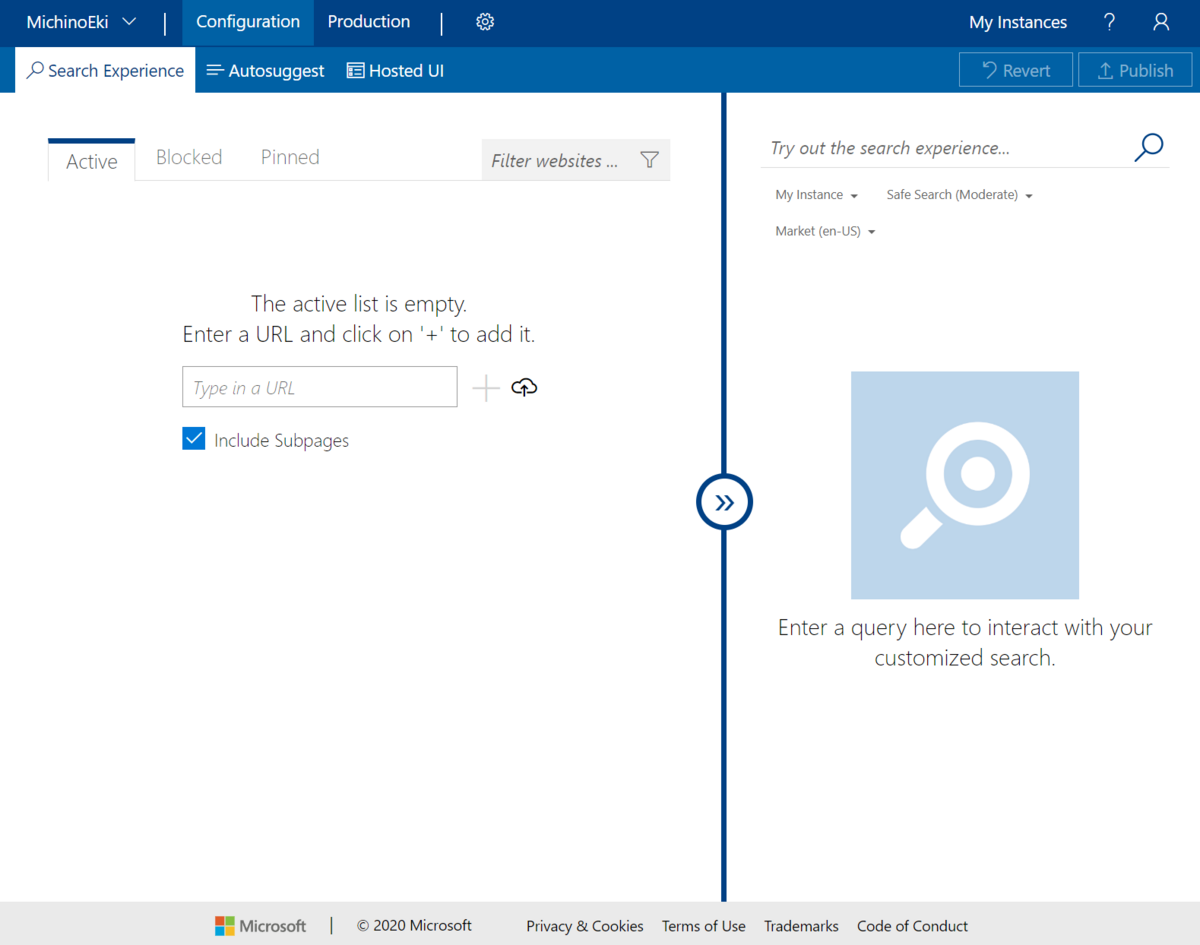Click the Revert button
Viewport: 1200px width, 945px height.
click(x=1016, y=70)
